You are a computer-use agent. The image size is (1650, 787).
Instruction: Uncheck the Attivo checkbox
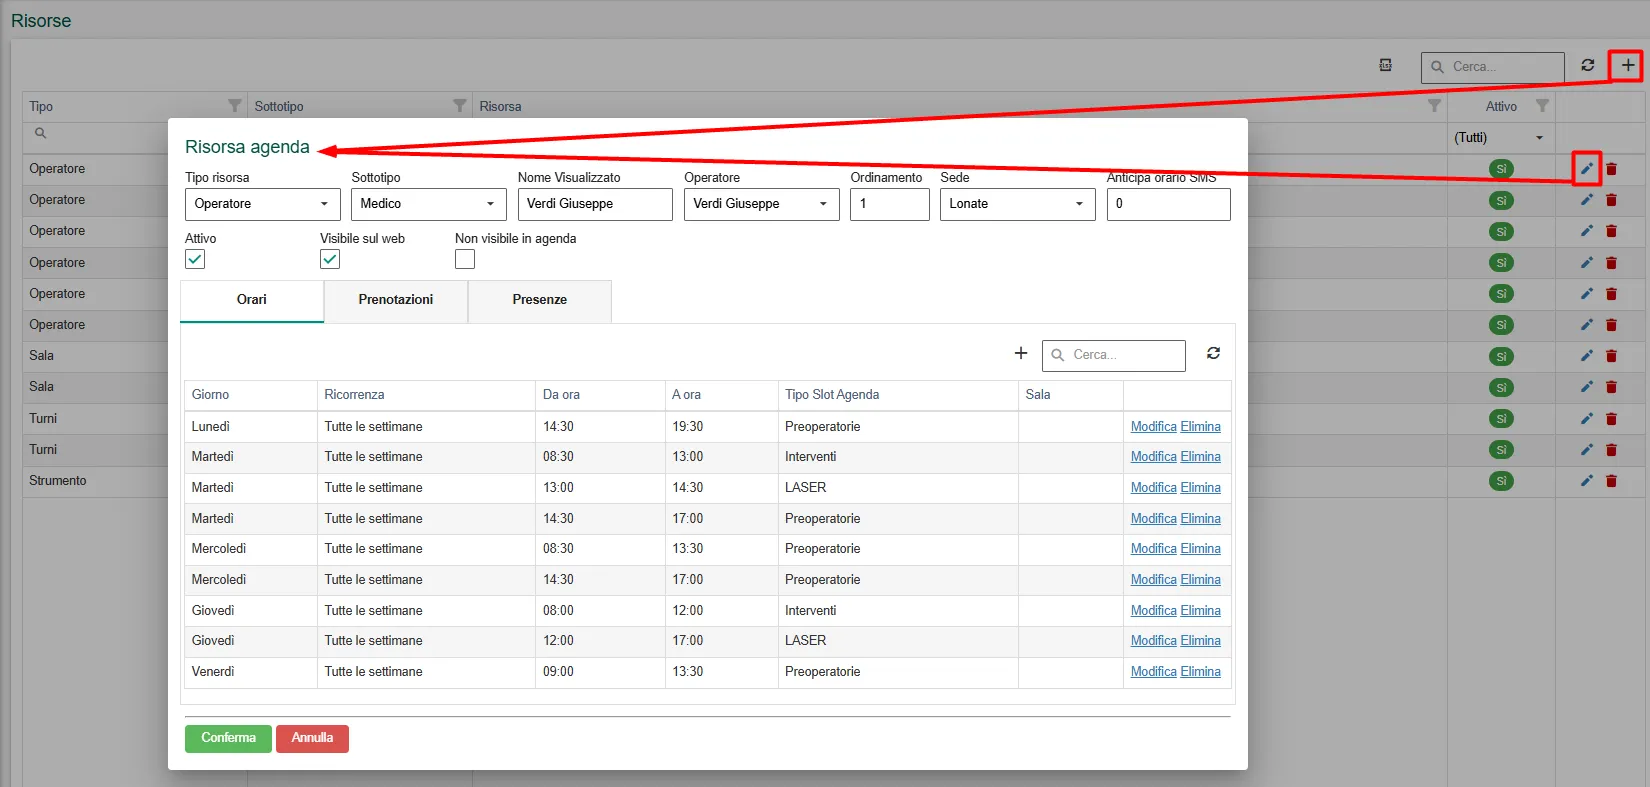click(x=195, y=259)
